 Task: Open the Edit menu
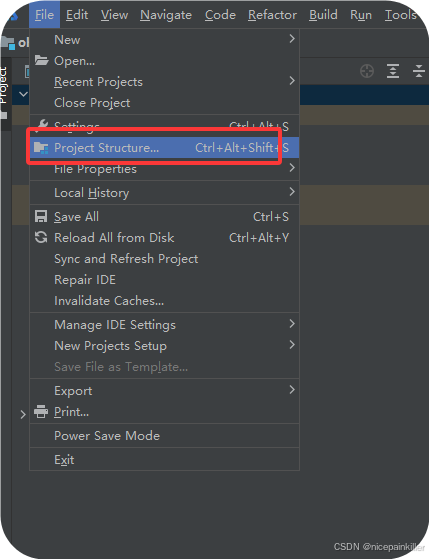point(77,15)
